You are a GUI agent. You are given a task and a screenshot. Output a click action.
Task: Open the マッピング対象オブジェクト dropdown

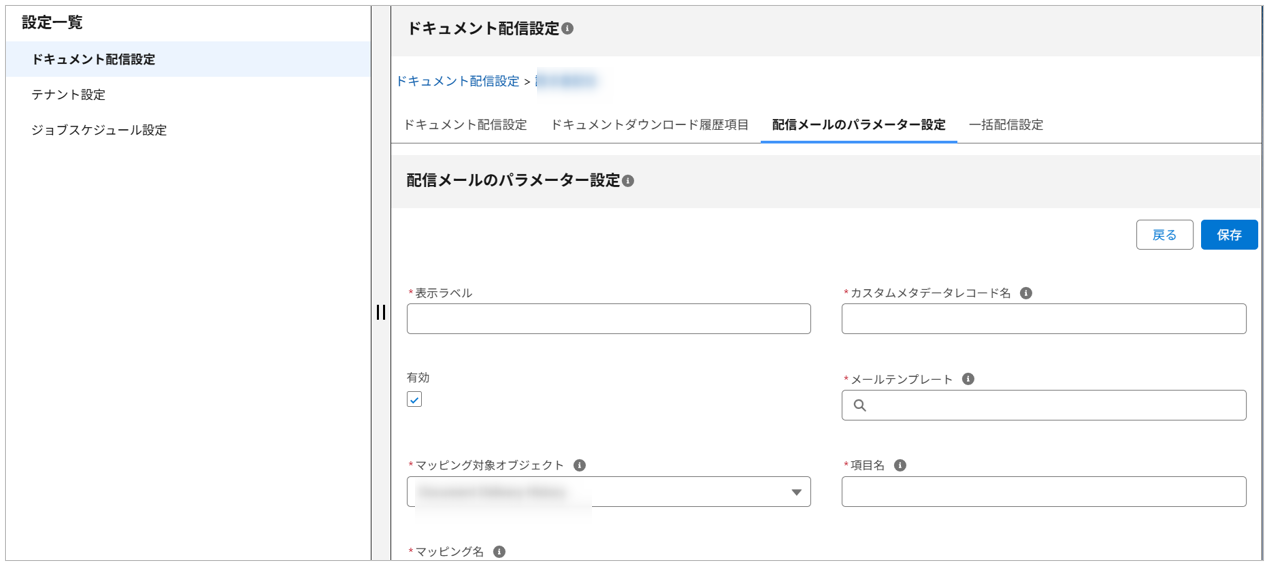tap(608, 492)
